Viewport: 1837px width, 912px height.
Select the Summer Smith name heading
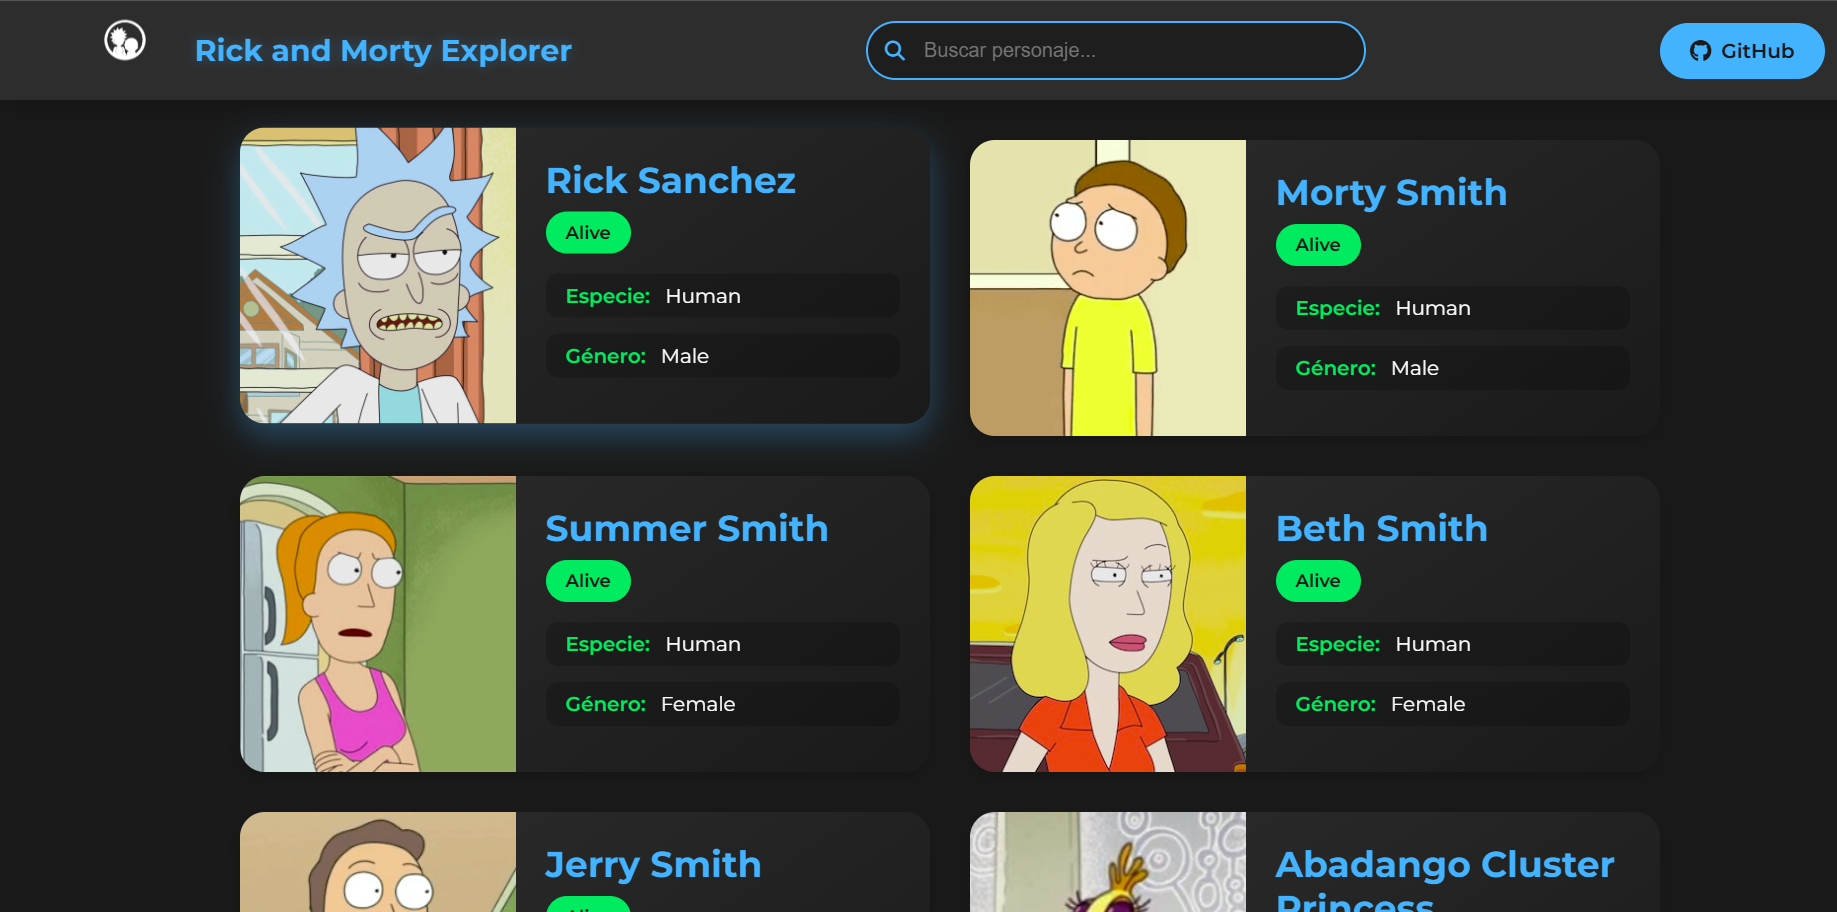687,528
